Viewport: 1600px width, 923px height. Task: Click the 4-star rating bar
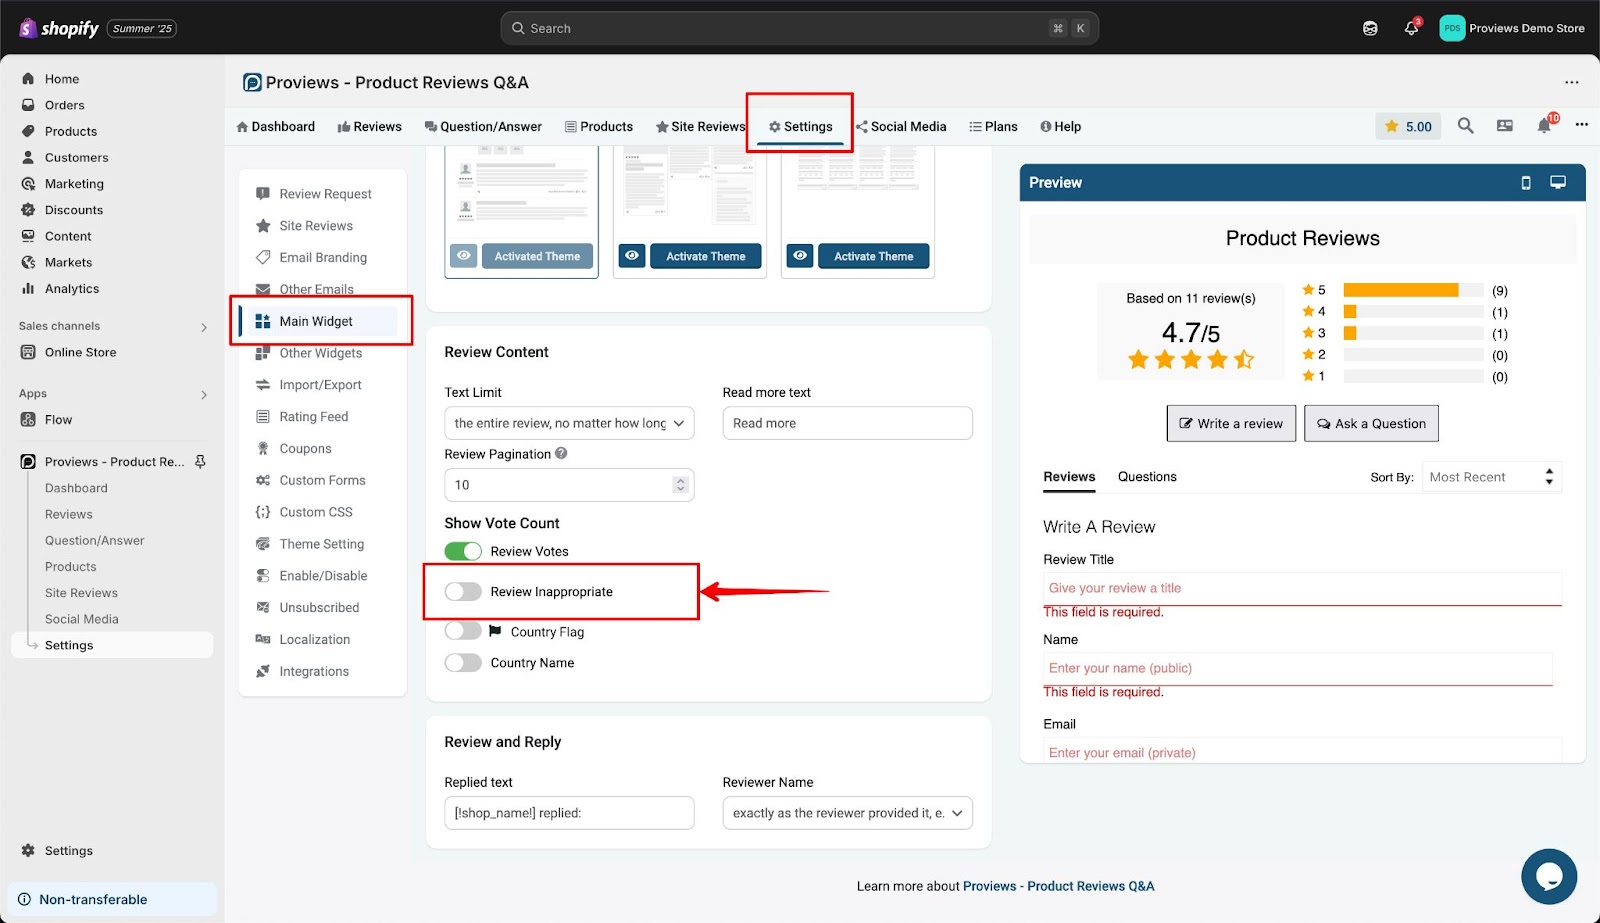[x=1413, y=312]
